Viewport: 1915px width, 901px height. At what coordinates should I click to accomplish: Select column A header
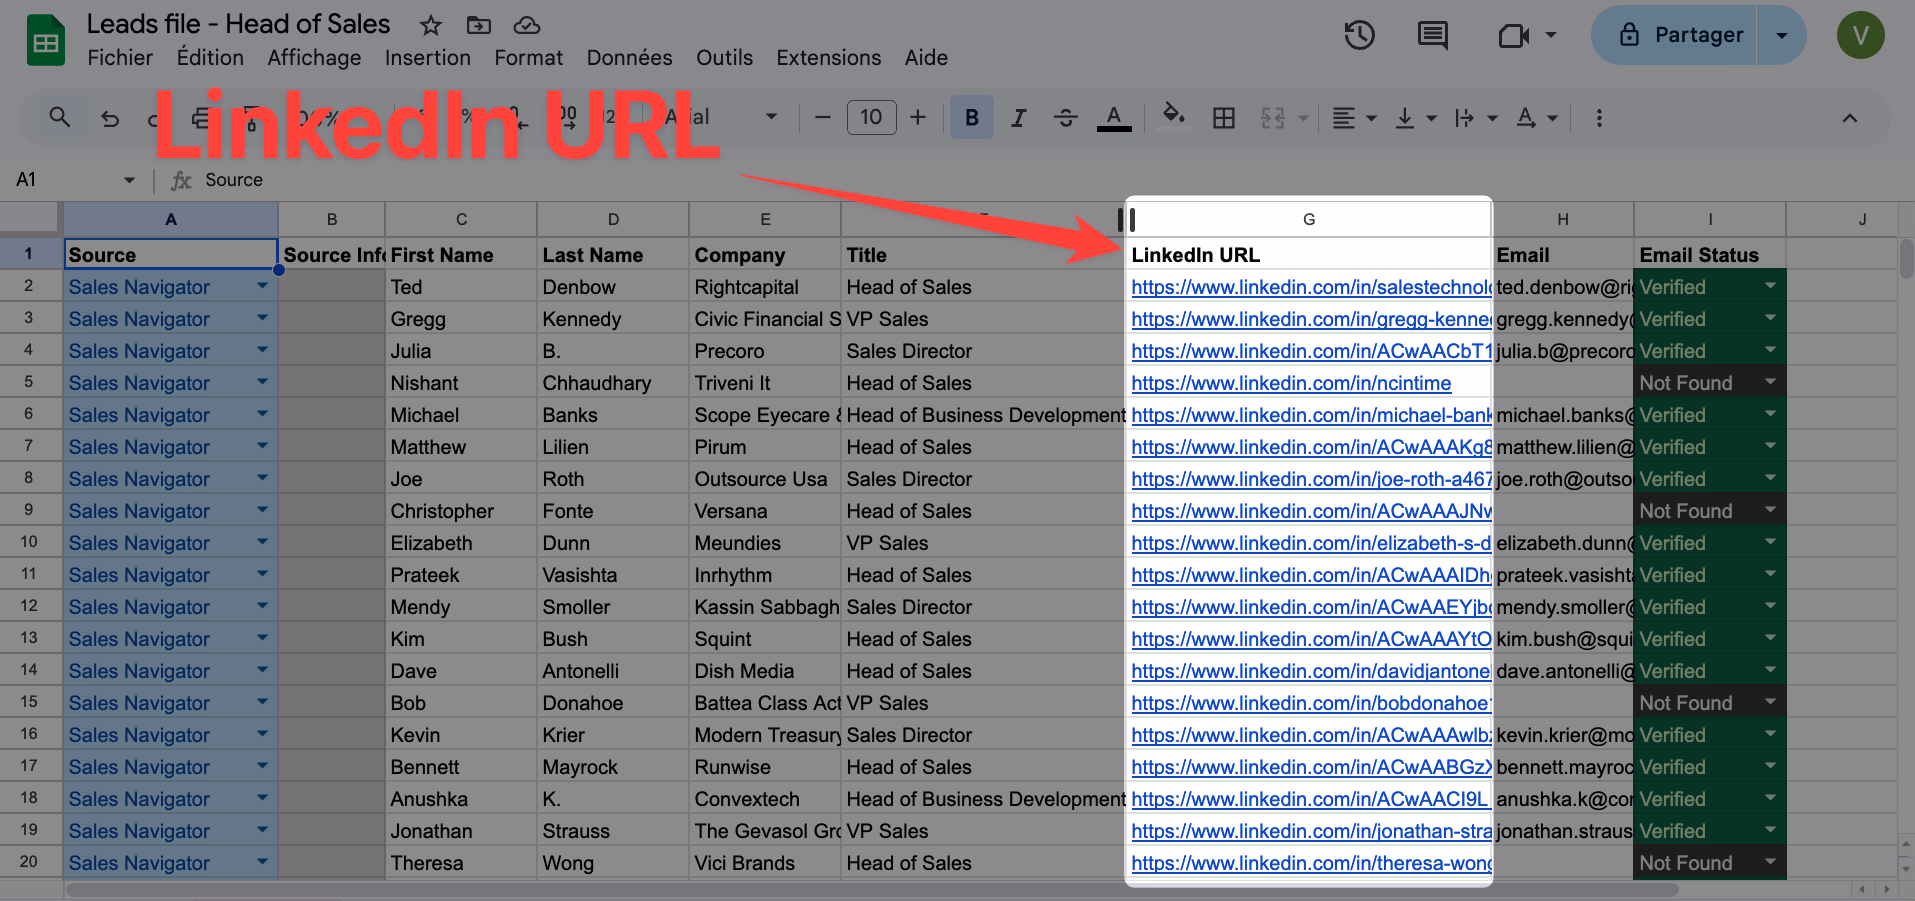171,219
